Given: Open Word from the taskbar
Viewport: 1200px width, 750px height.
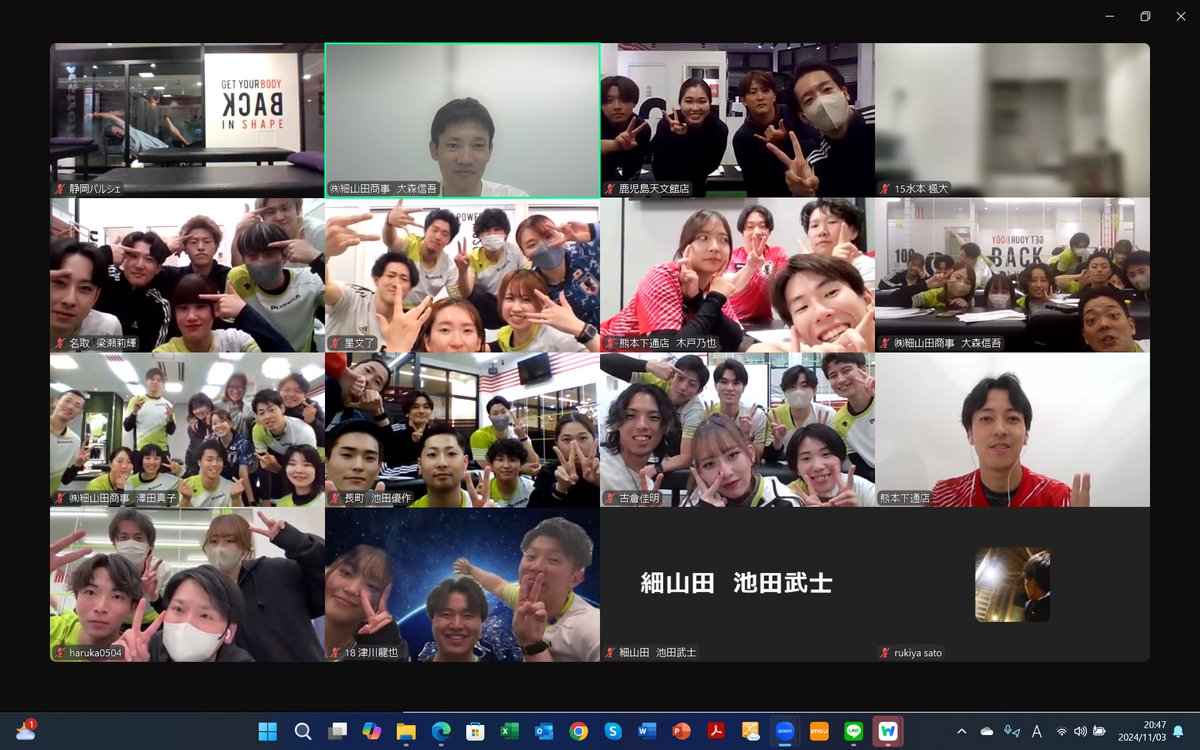Looking at the screenshot, I should tap(647, 731).
